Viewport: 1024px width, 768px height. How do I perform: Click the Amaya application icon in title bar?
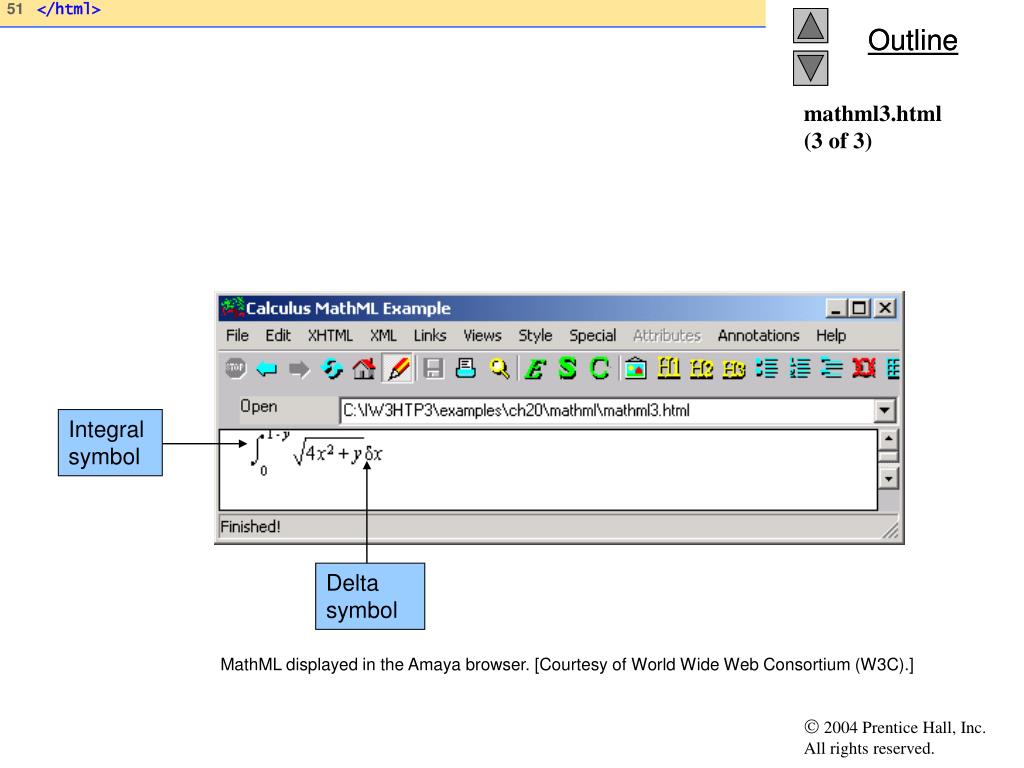pos(232,308)
